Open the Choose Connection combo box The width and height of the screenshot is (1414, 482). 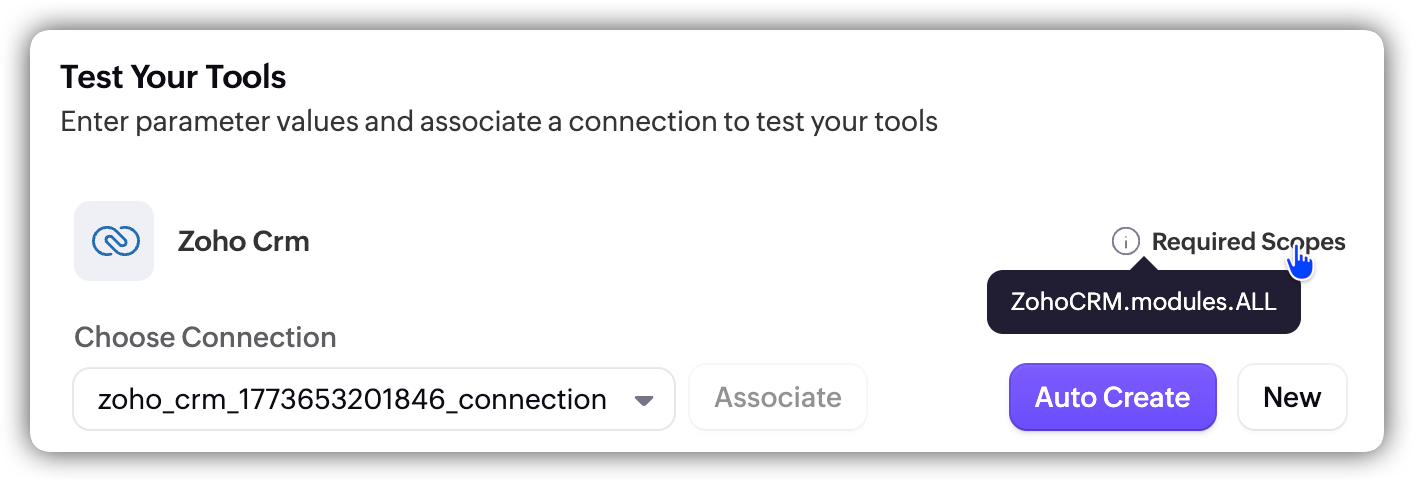(x=373, y=400)
